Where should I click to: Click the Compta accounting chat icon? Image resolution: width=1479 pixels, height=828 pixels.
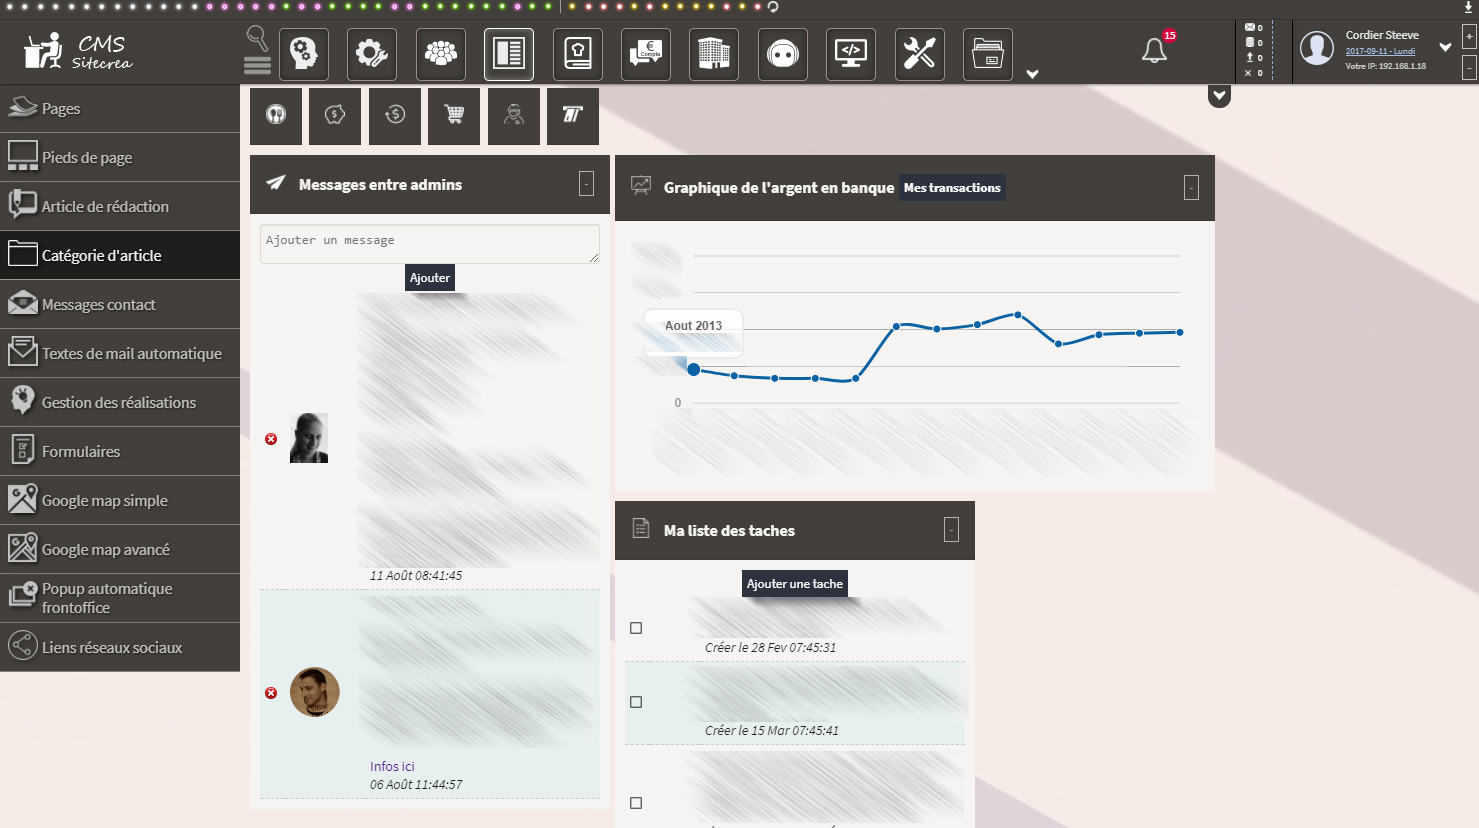(646, 54)
